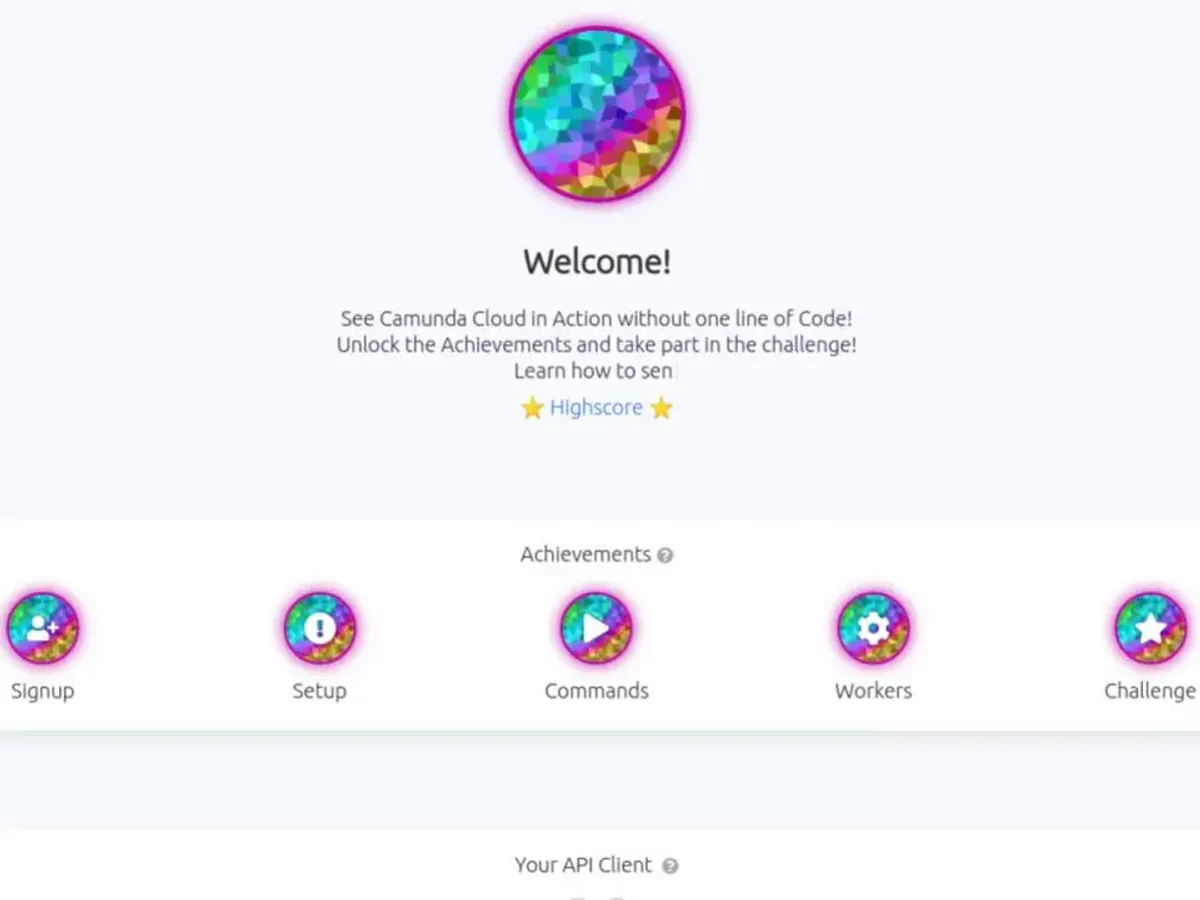The image size is (1200, 900).
Task: Click the Signup text label
Action: pyautogui.click(x=42, y=691)
